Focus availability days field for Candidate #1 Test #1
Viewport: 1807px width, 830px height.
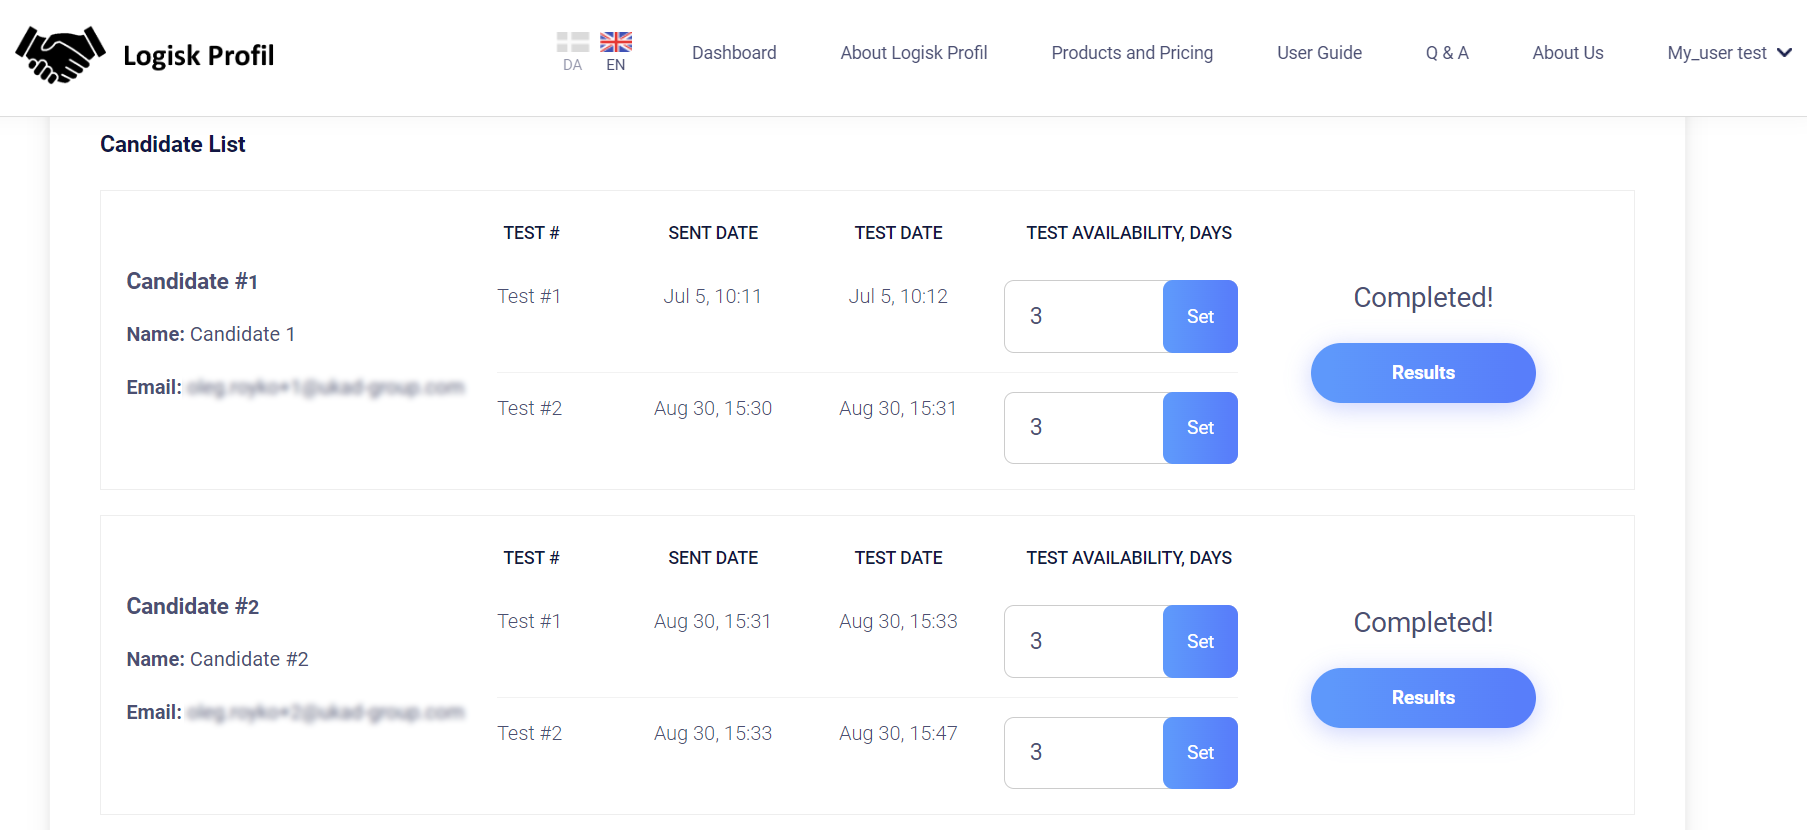pos(1084,316)
